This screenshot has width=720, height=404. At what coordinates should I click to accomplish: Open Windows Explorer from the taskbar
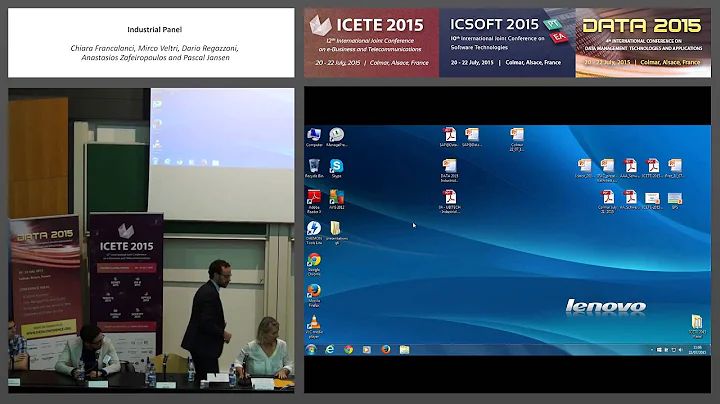tap(404, 350)
